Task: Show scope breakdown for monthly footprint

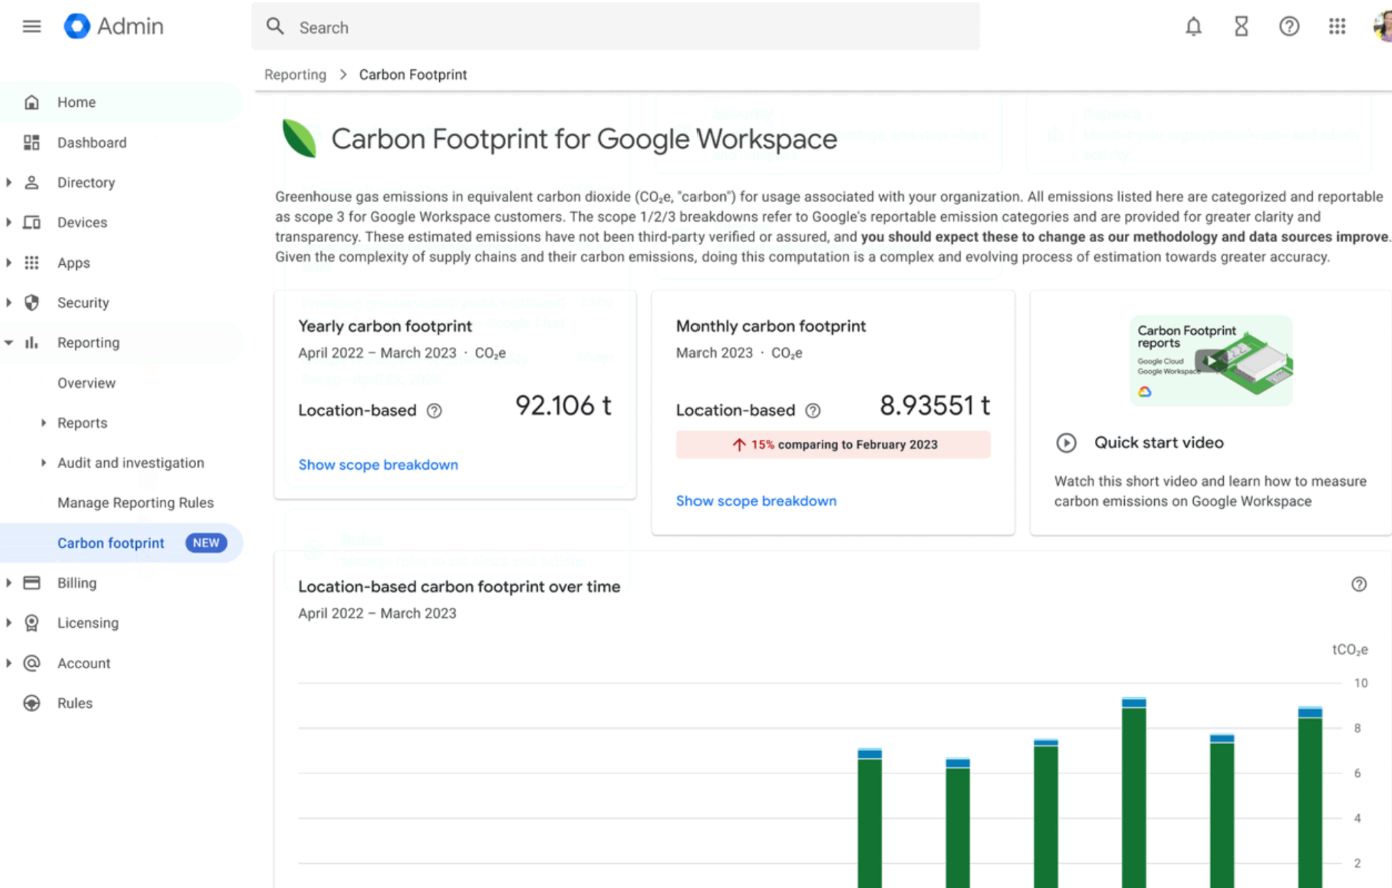Action: [x=756, y=500]
